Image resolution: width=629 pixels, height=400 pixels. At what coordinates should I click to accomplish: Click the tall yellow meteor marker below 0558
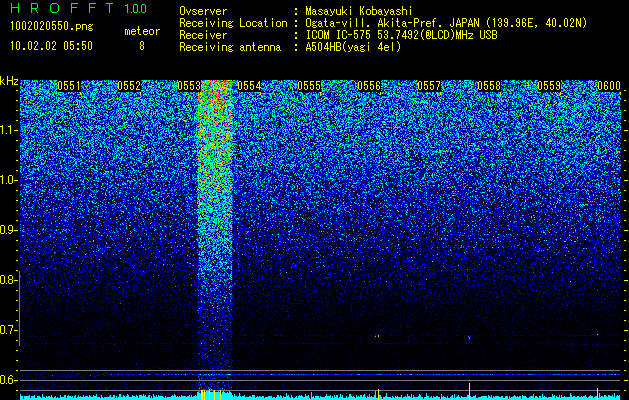469,391
